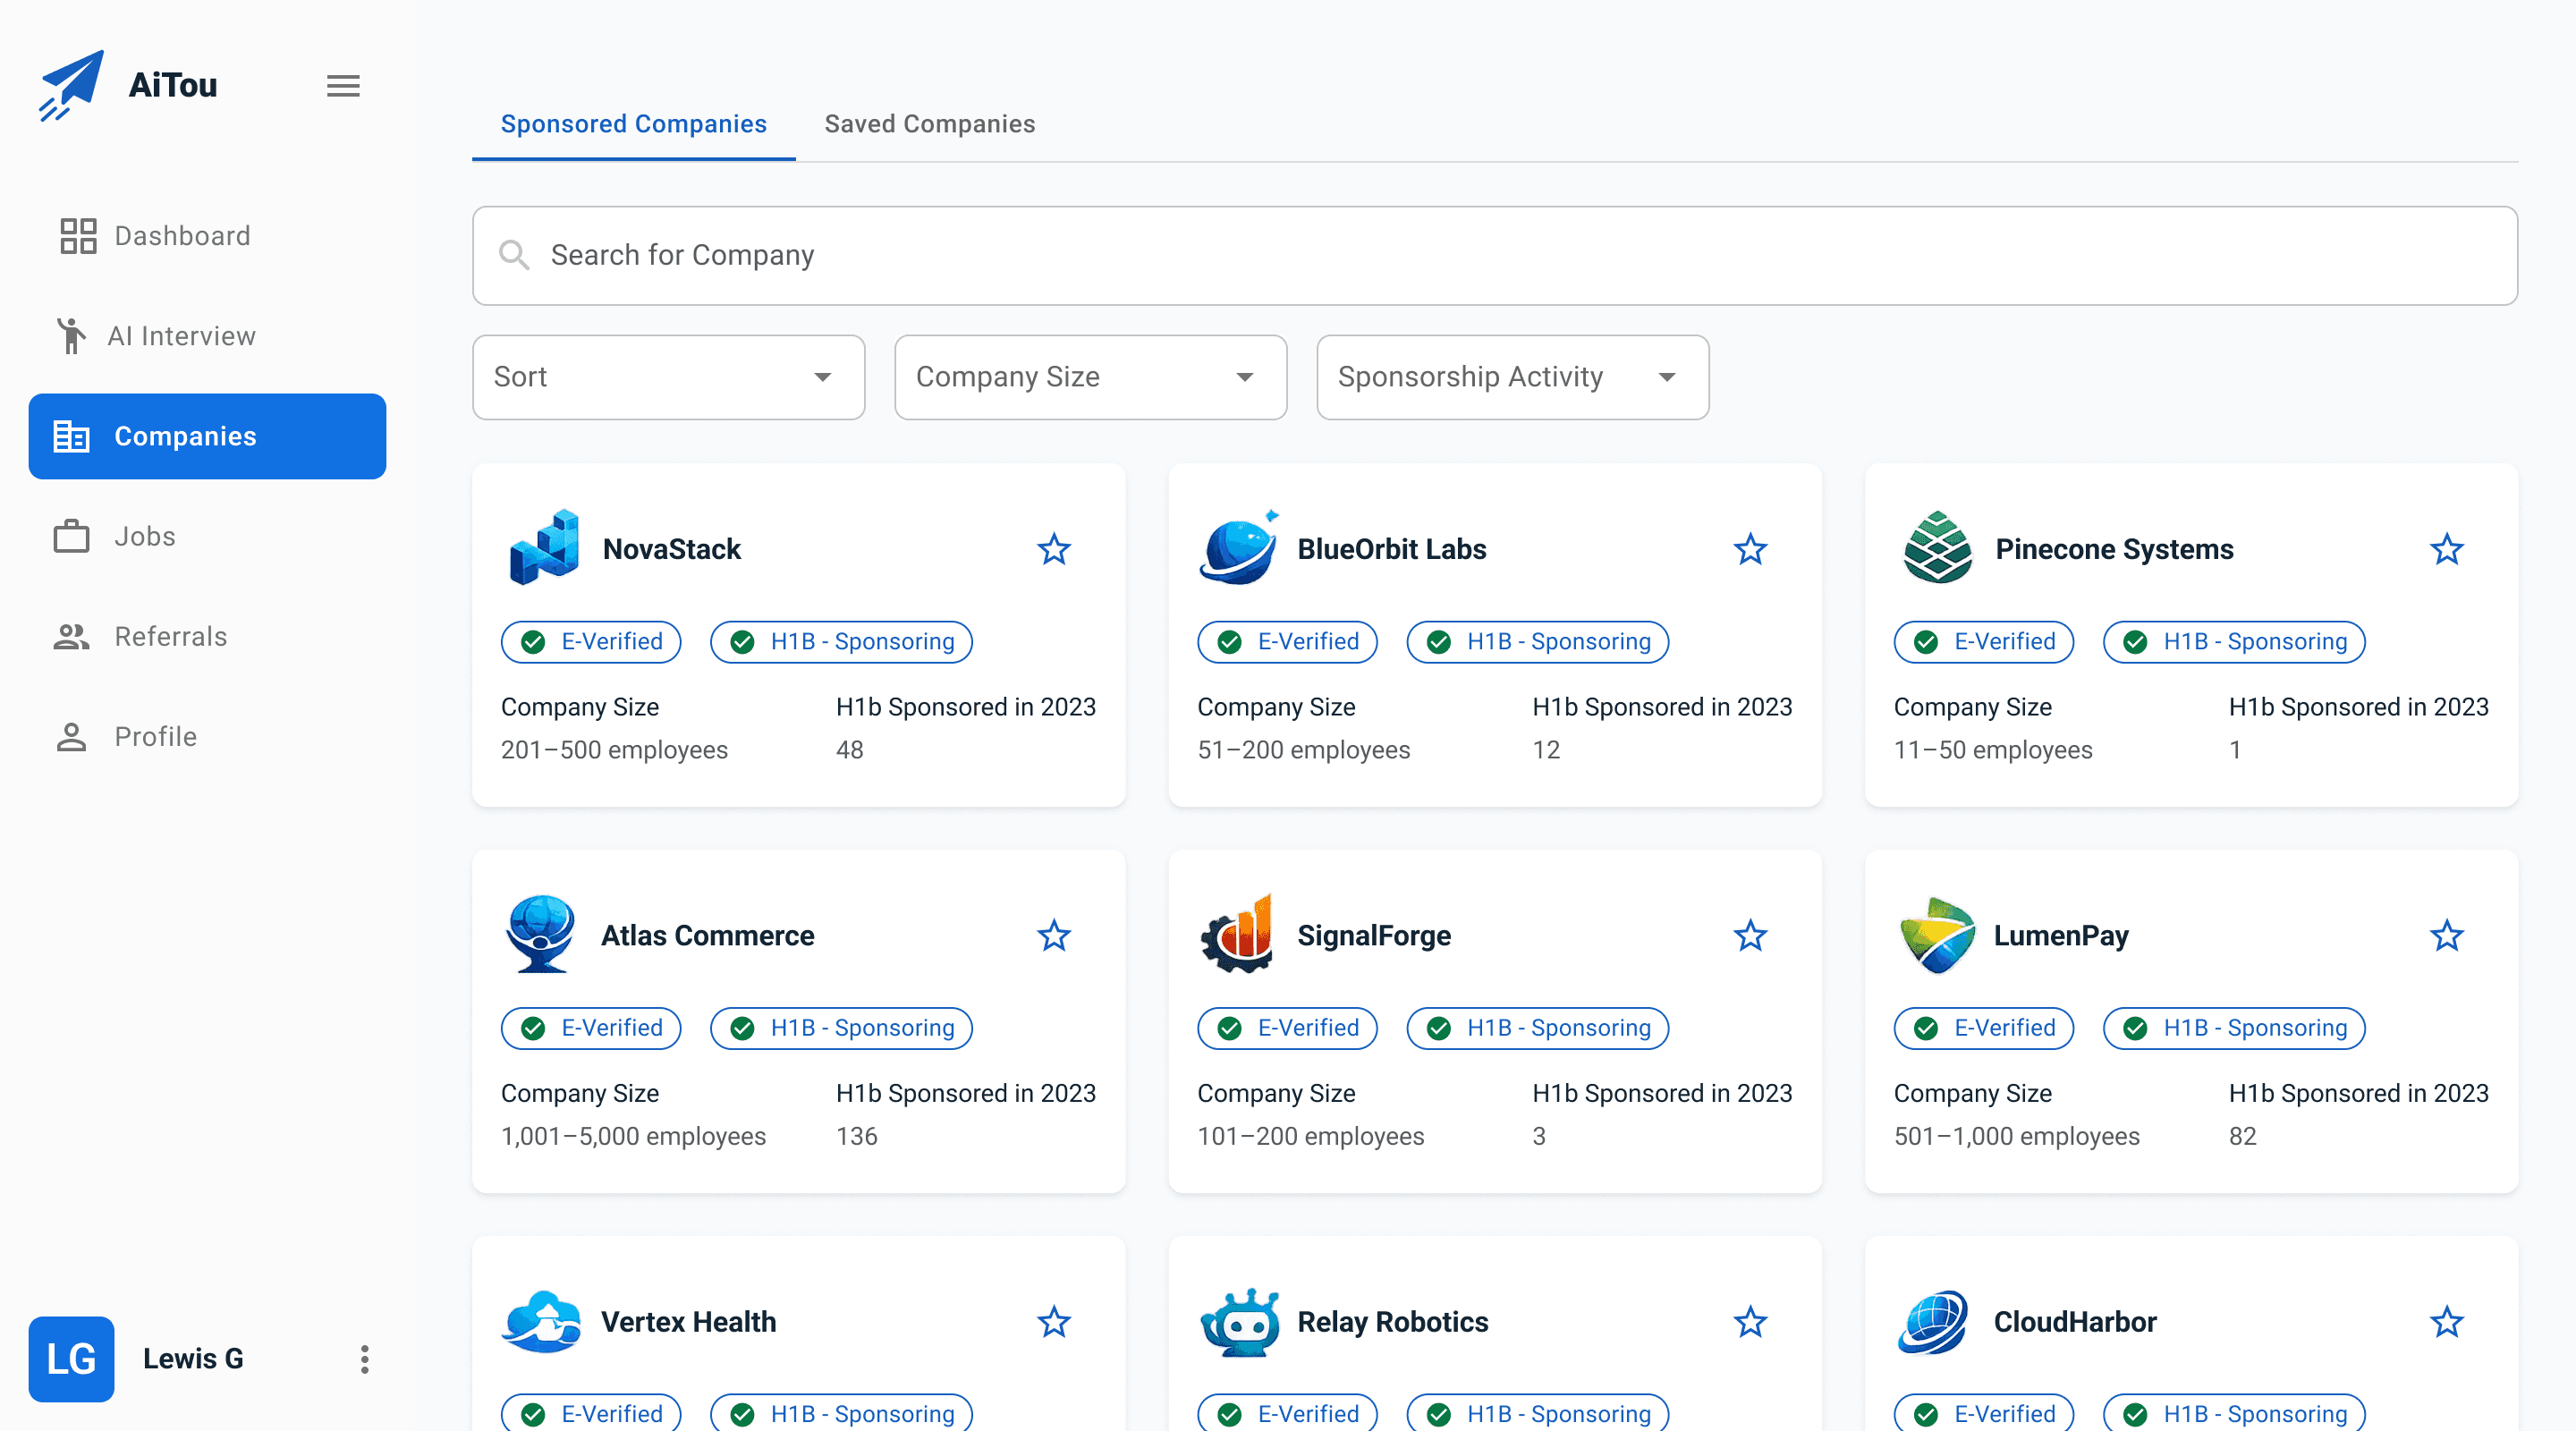Toggle star on SignalForge
The height and width of the screenshot is (1431, 2576).
(1750, 936)
